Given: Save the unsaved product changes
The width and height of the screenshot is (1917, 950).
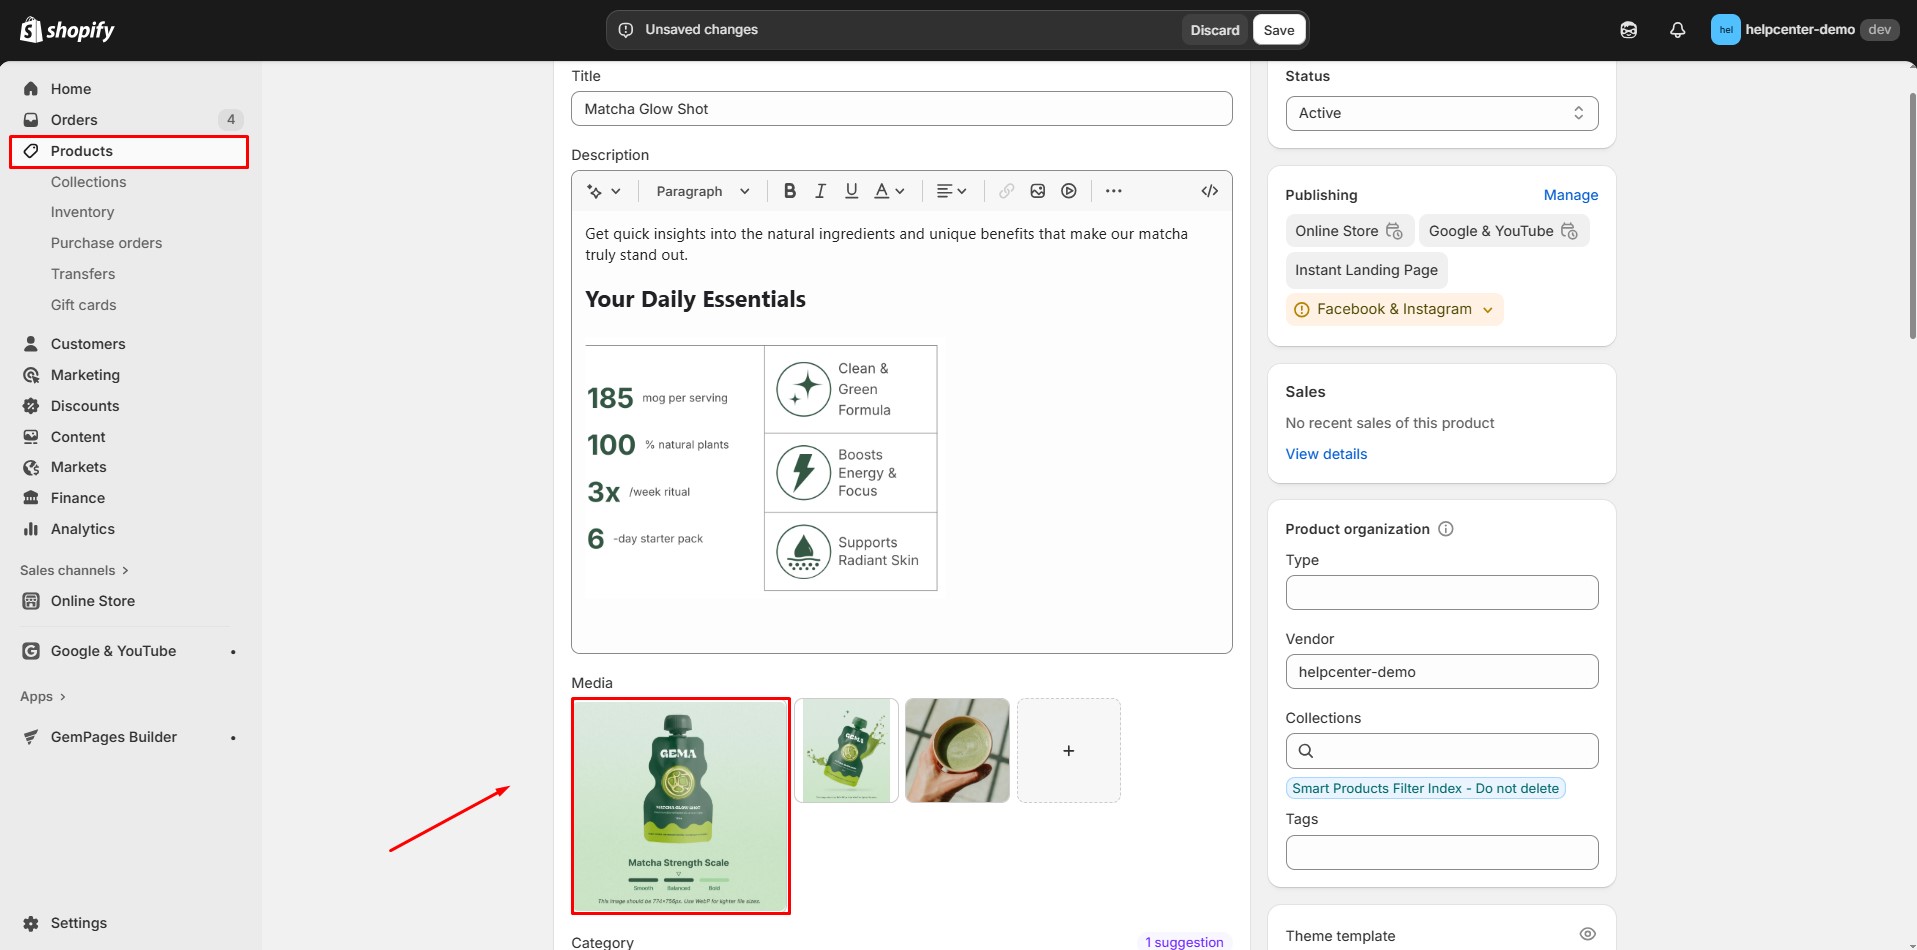Looking at the screenshot, I should [1278, 29].
